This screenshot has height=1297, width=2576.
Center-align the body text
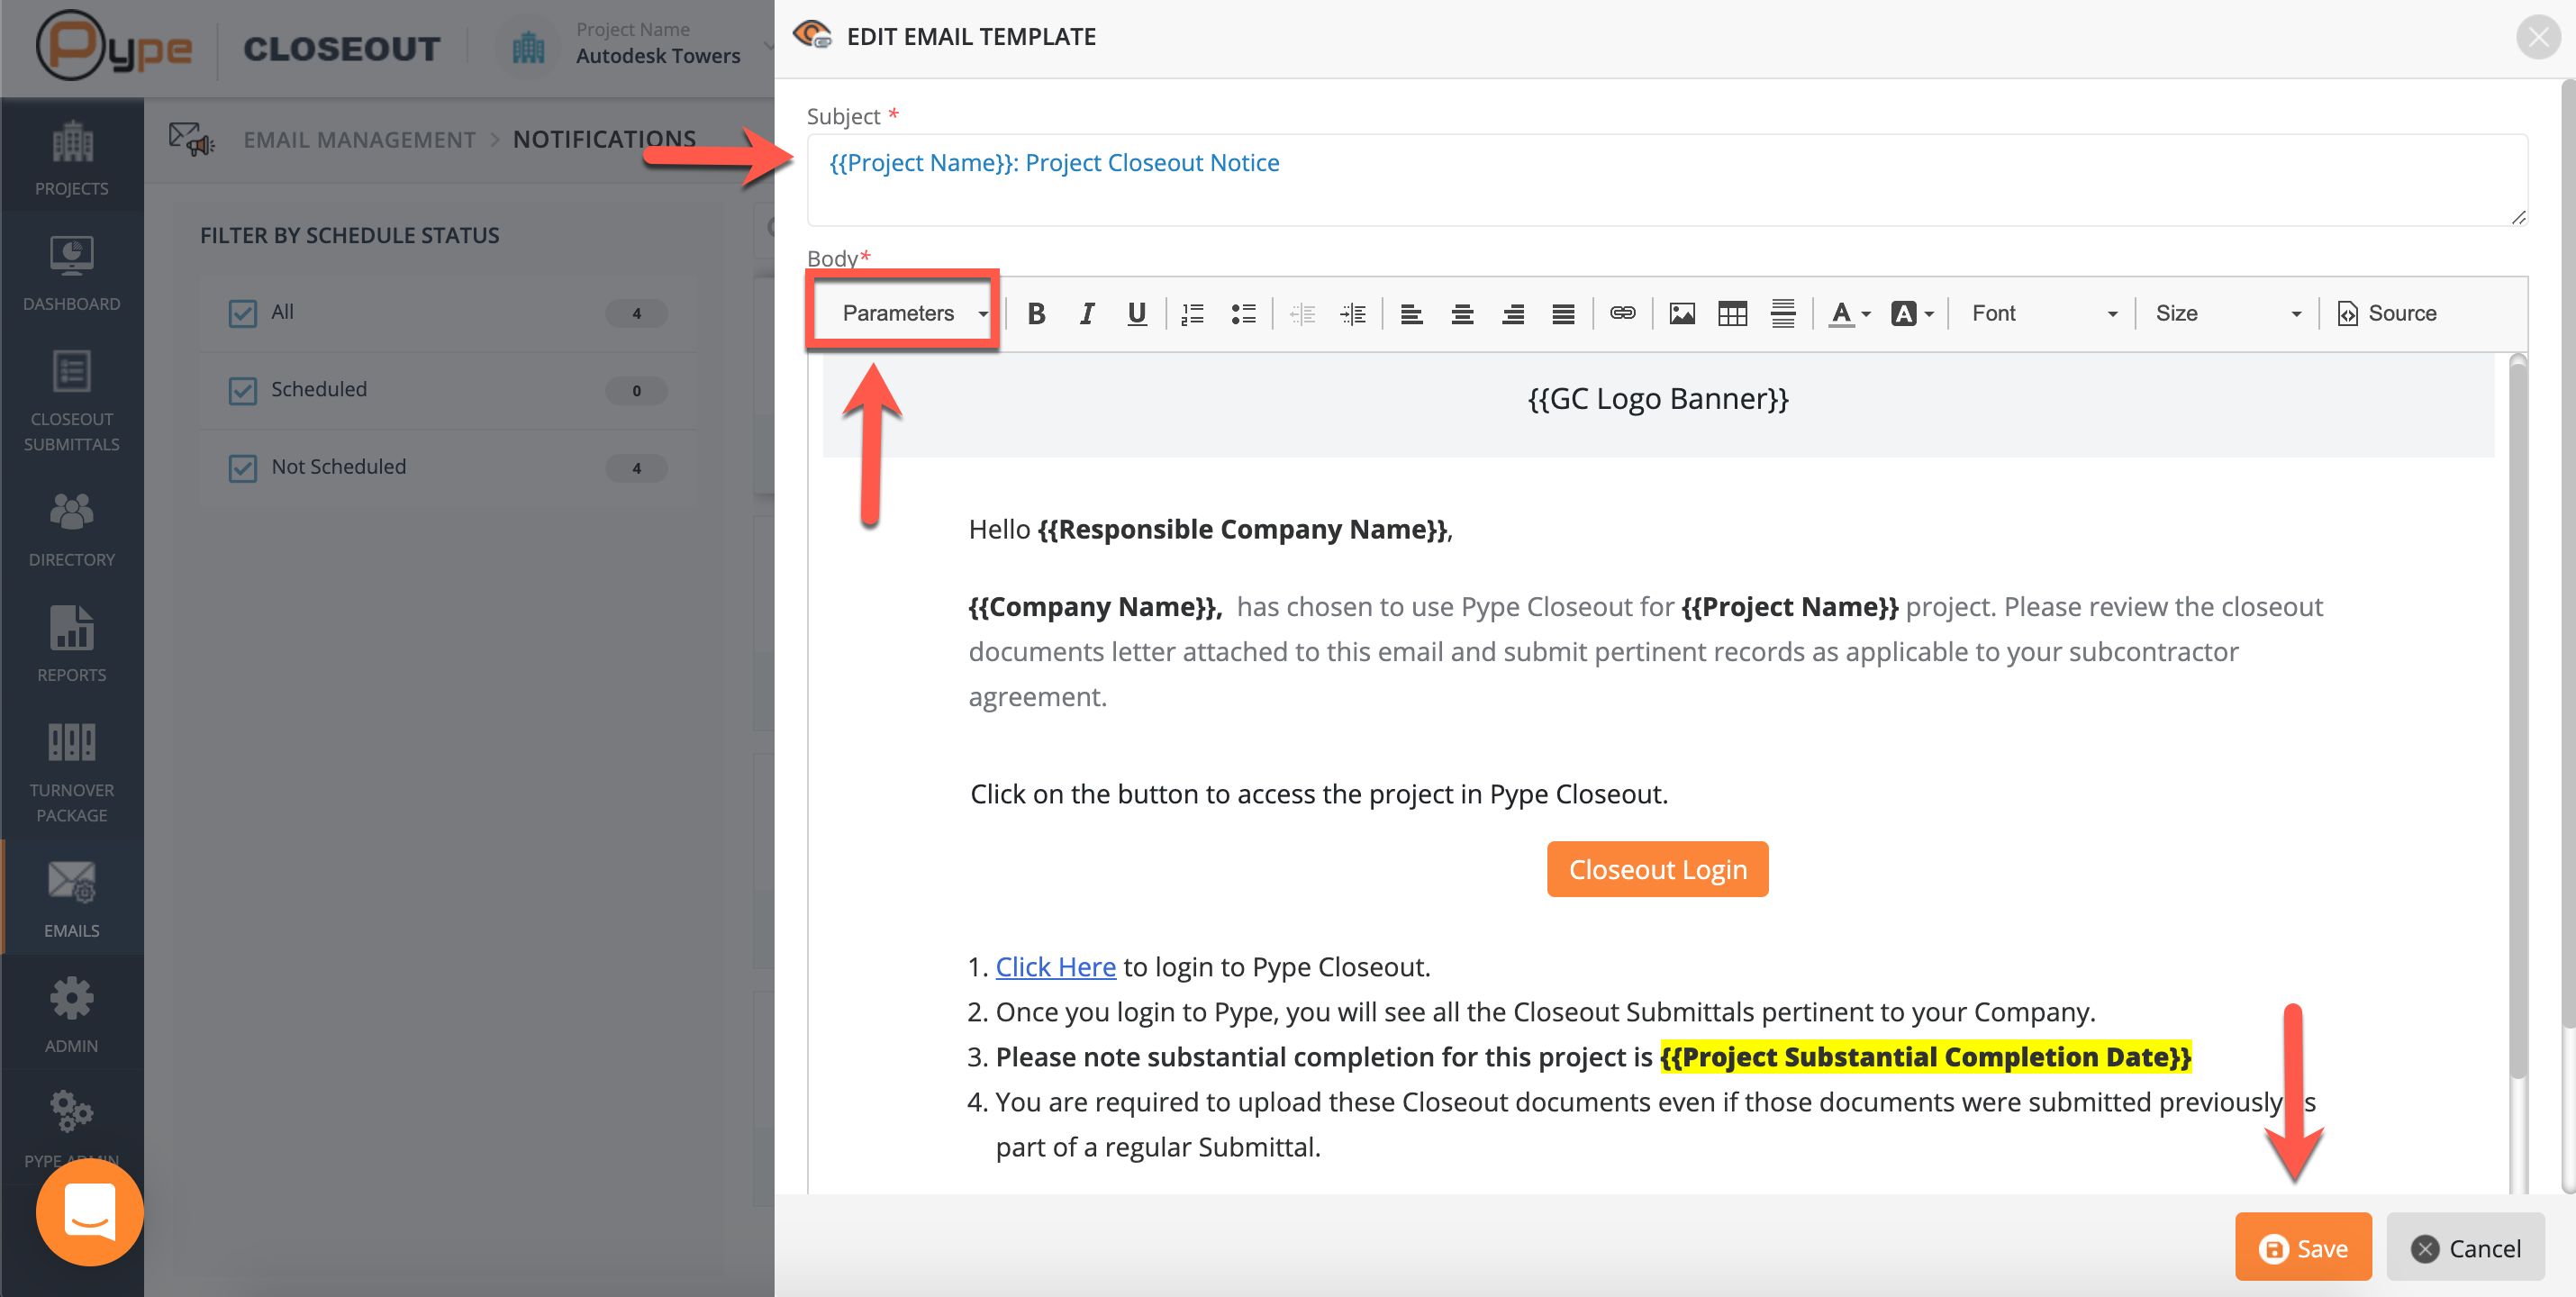click(1462, 314)
